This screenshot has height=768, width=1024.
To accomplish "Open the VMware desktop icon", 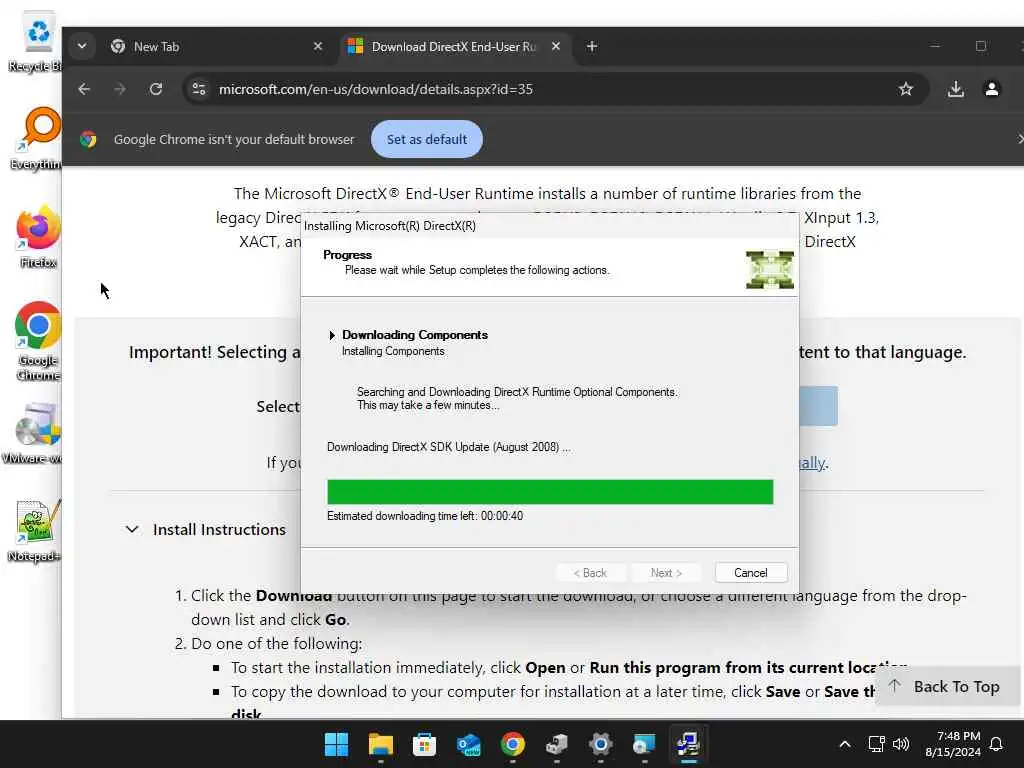I will tap(34, 433).
